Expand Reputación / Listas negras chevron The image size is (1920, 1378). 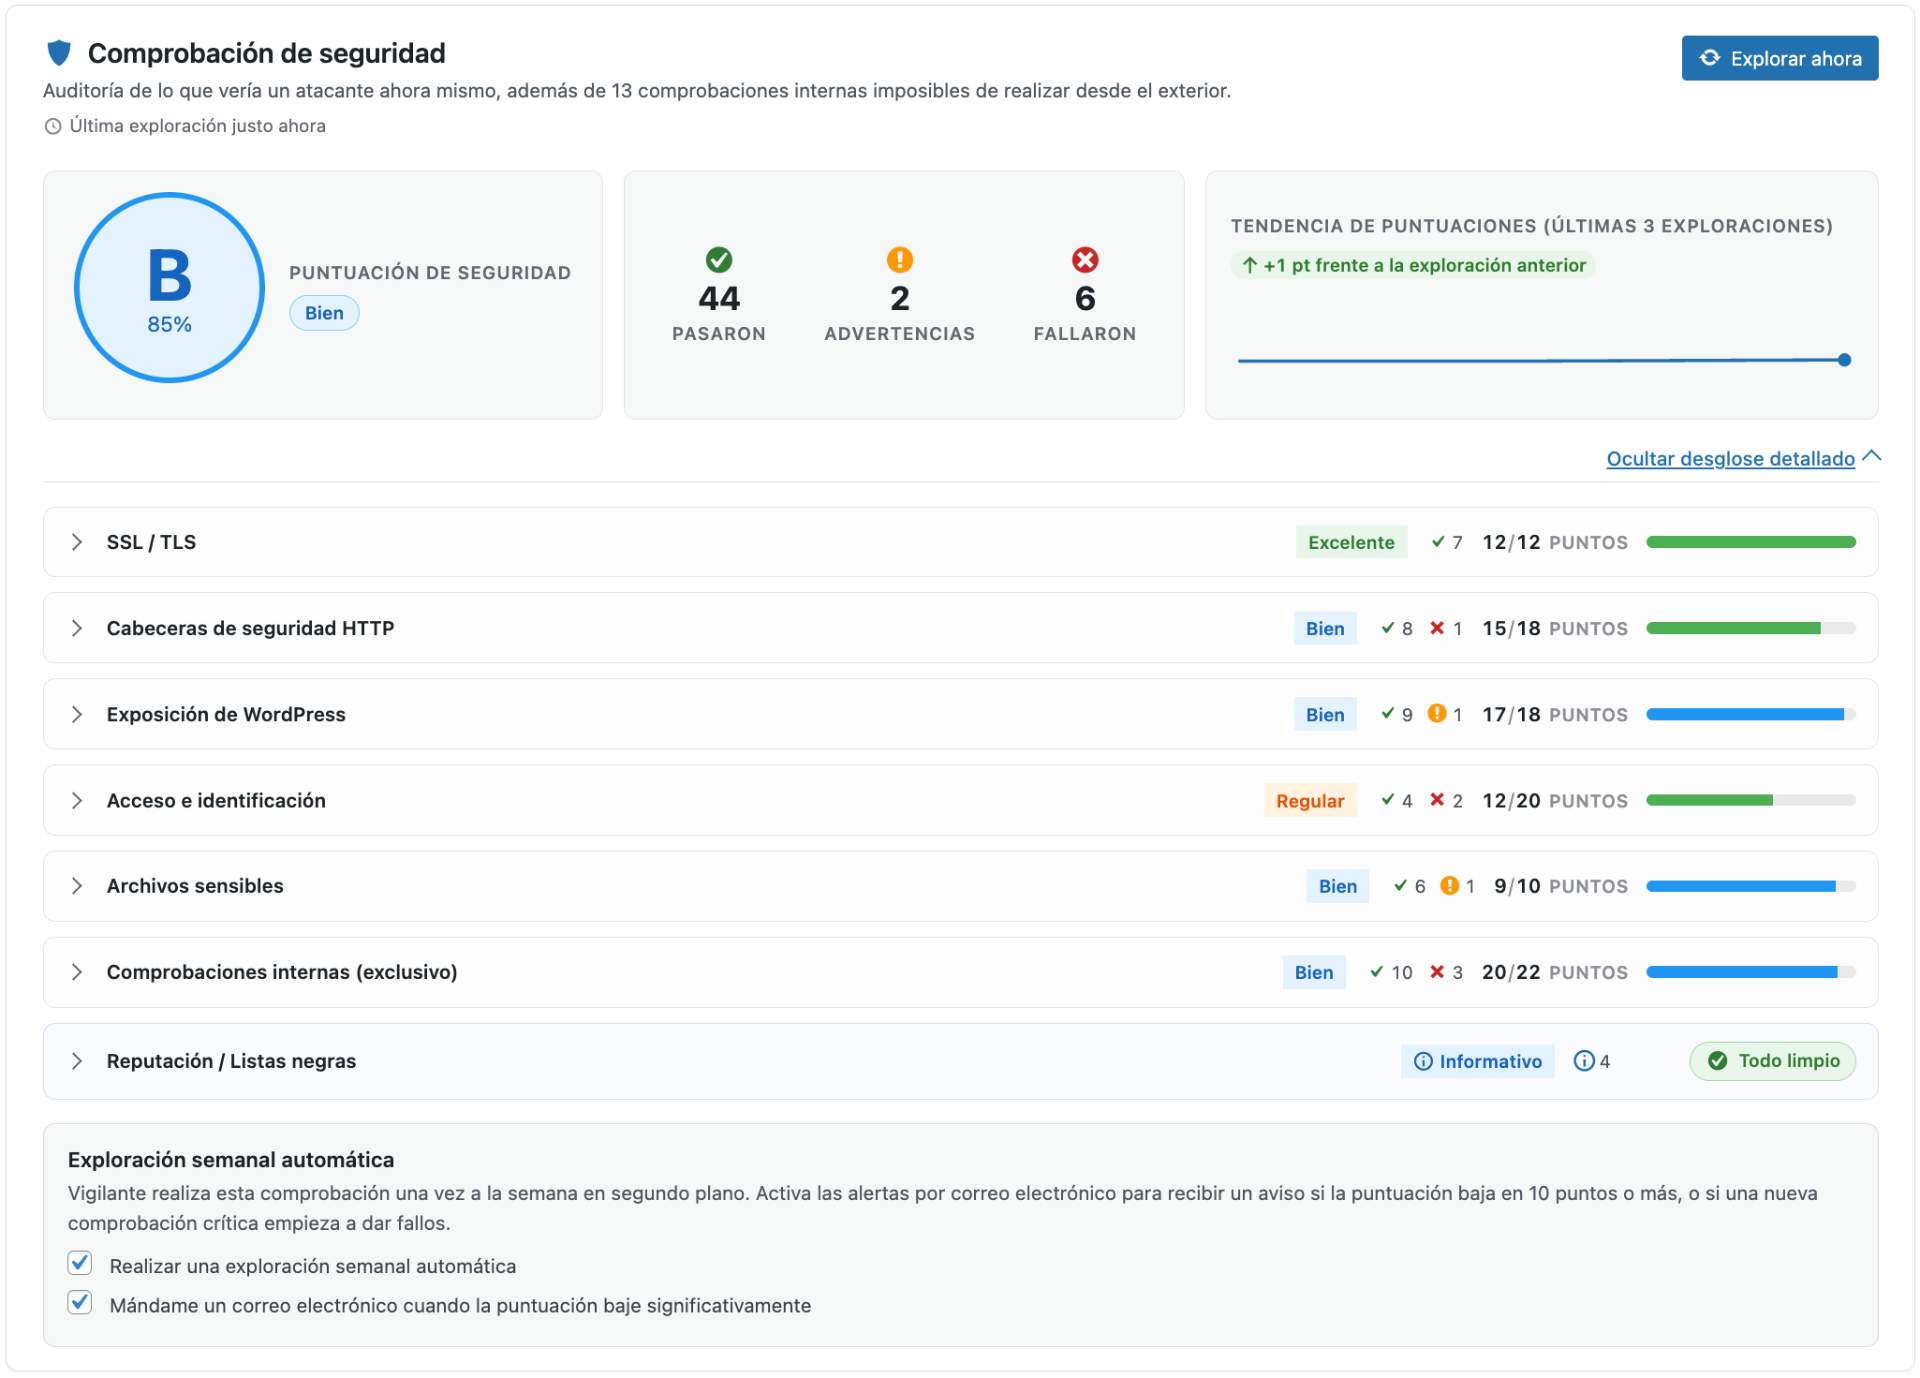click(x=77, y=1061)
